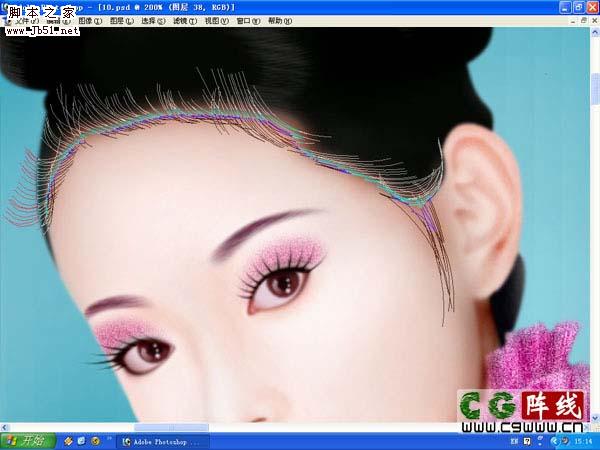Launch first quick launch icon beside Start
The width and height of the screenshot is (600, 450).
click(x=68, y=441)
